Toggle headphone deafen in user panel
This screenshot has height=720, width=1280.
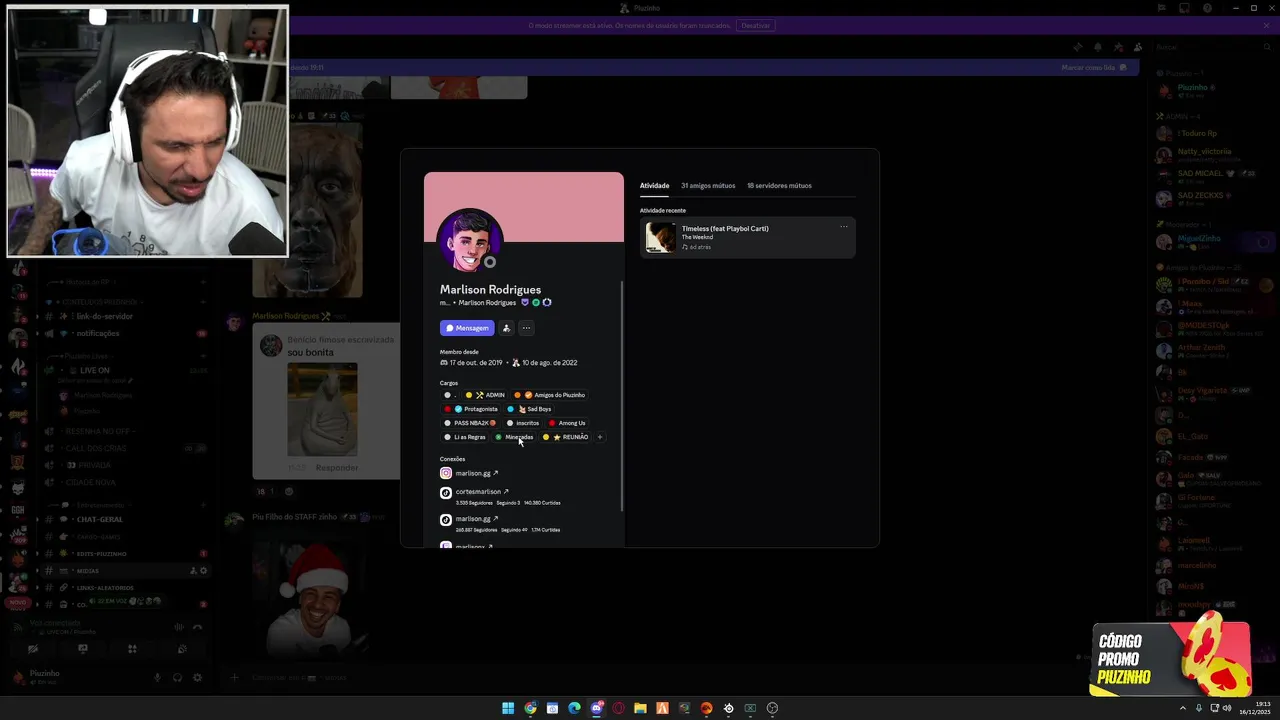[177, 677]
